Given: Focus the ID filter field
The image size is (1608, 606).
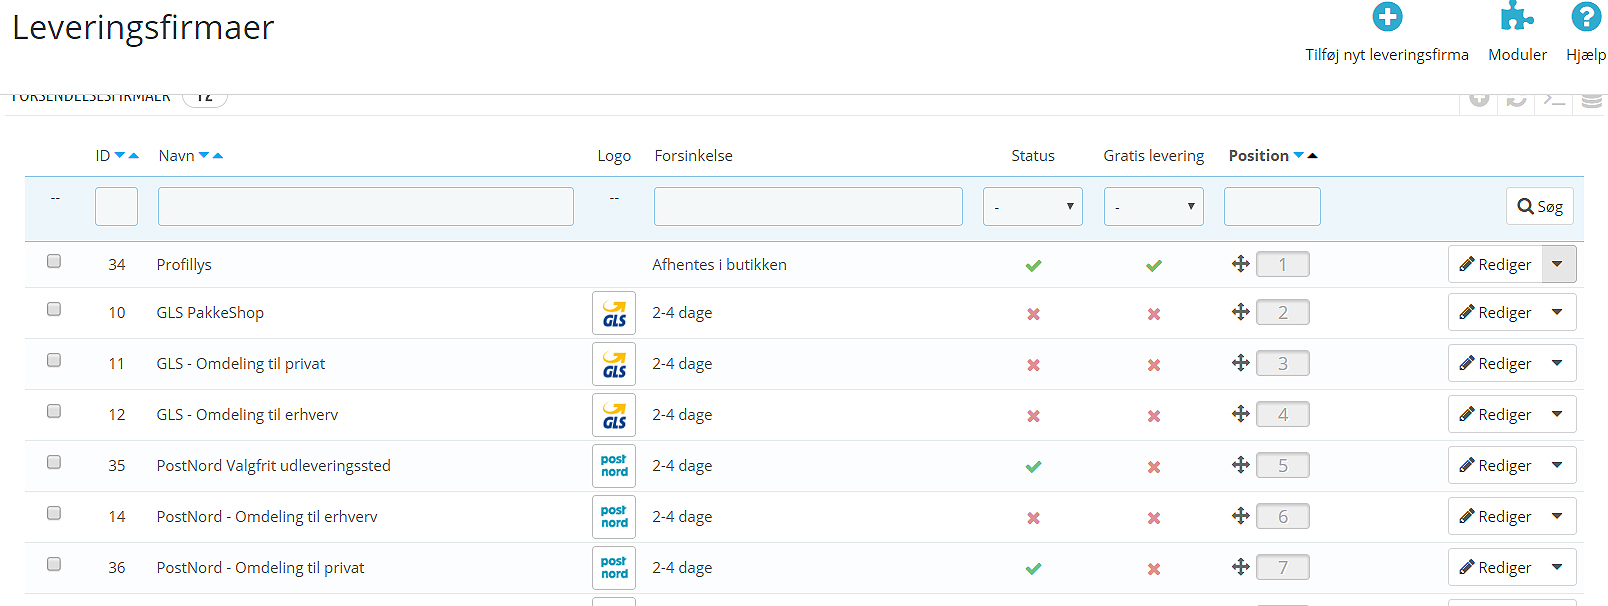Looking at the screenshot, I should pyautogui.click(x=116, y=207).
